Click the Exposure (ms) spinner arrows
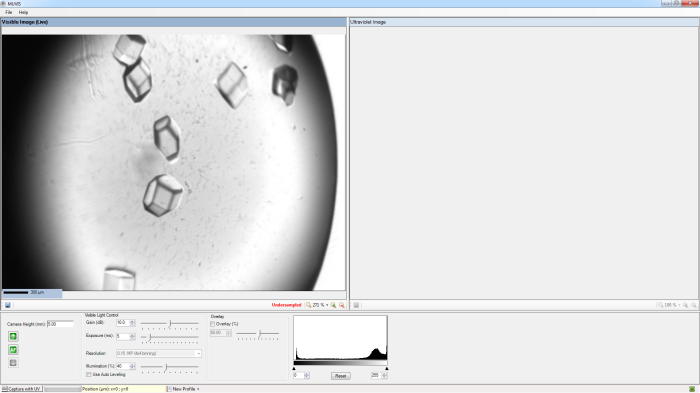The image size is (700, 393). click(132, 336)
